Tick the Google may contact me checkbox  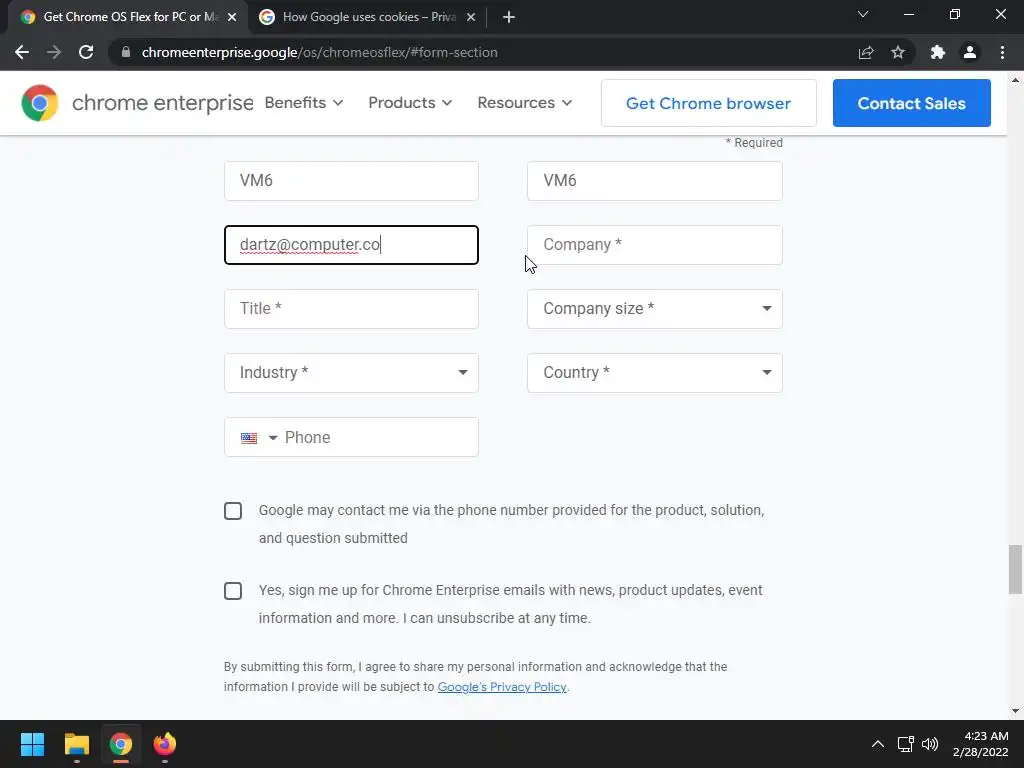click(x=233, y=511)
